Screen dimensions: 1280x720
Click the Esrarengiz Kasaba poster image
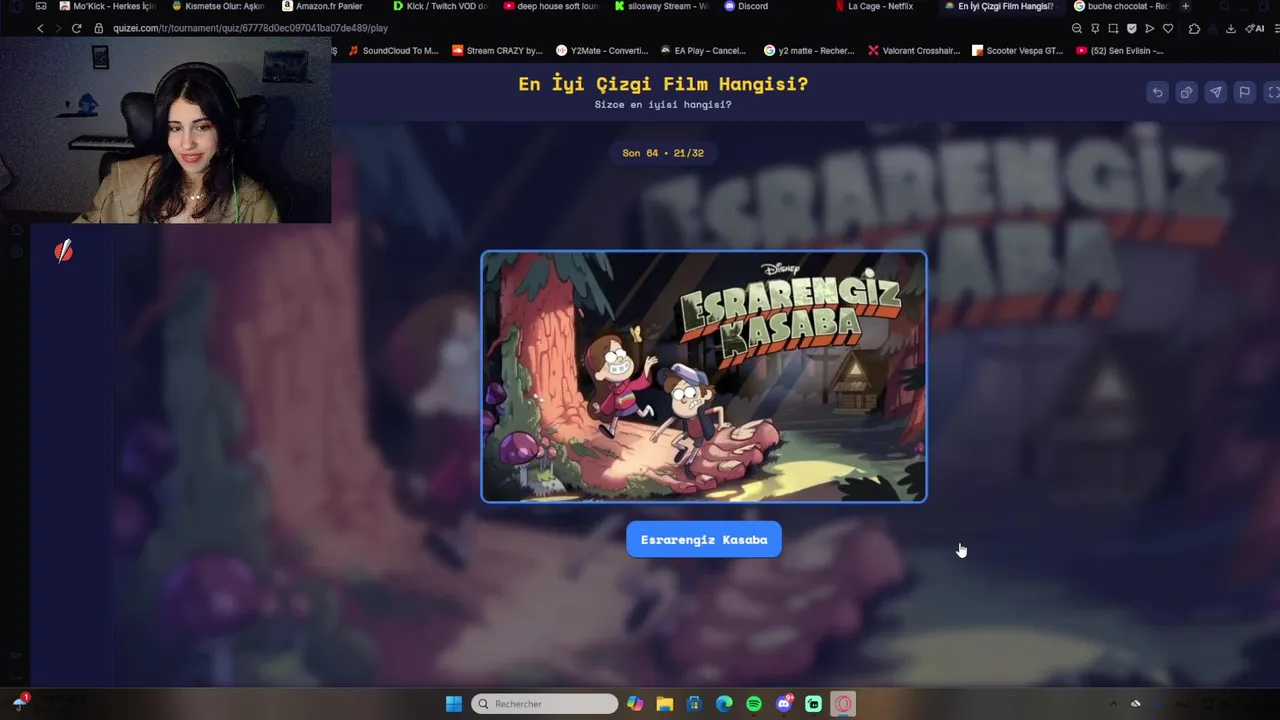tap(704, 376)
